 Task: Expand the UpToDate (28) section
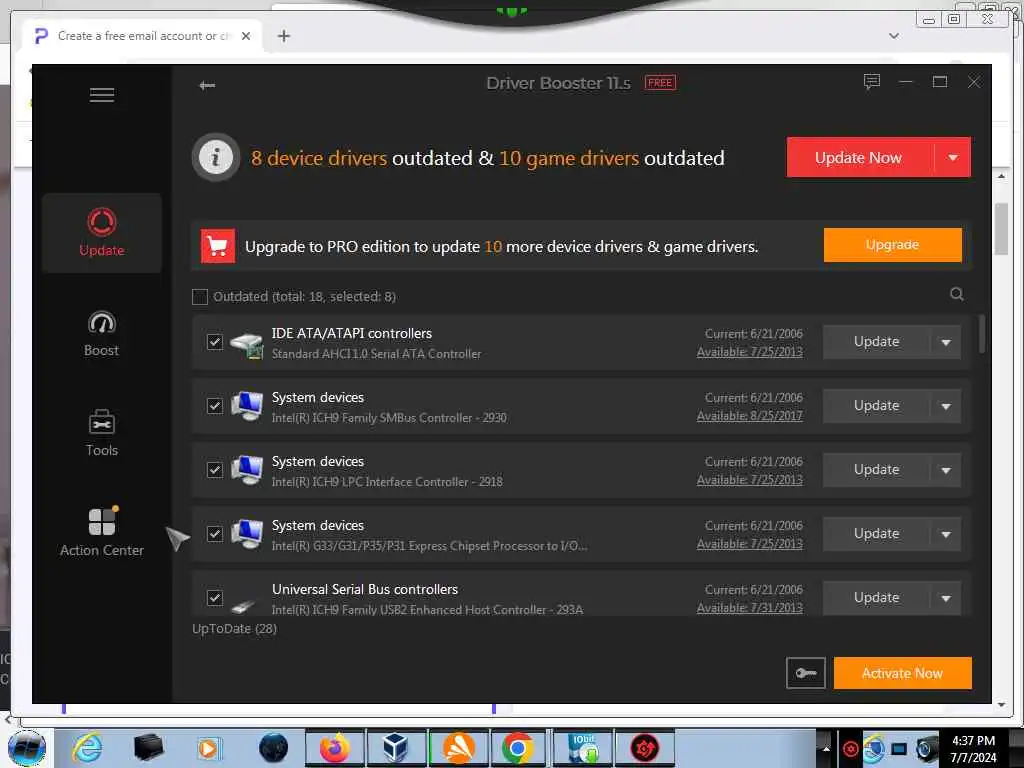point(234,628)
